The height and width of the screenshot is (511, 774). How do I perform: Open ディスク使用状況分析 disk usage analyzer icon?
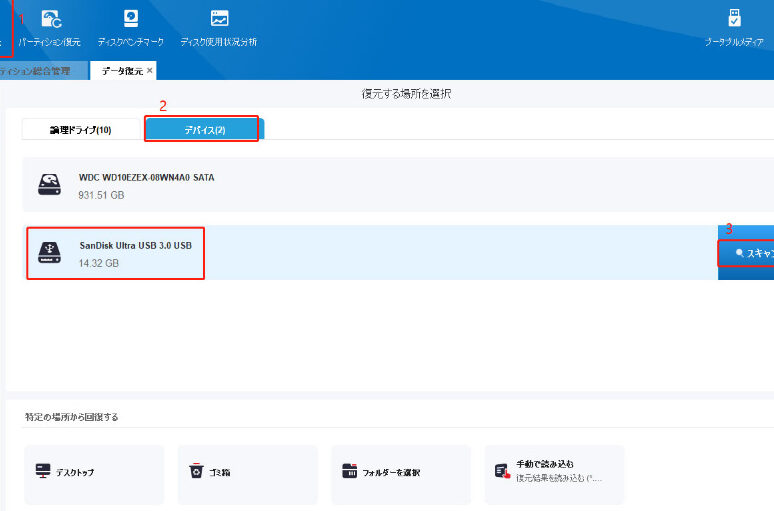[x=218, y=19]
